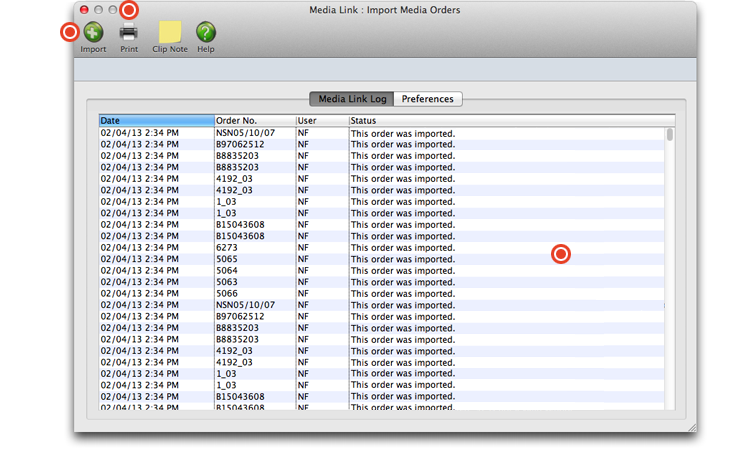Pick the row with order number 5064
The image size is (753, 449).
[254, 271]
